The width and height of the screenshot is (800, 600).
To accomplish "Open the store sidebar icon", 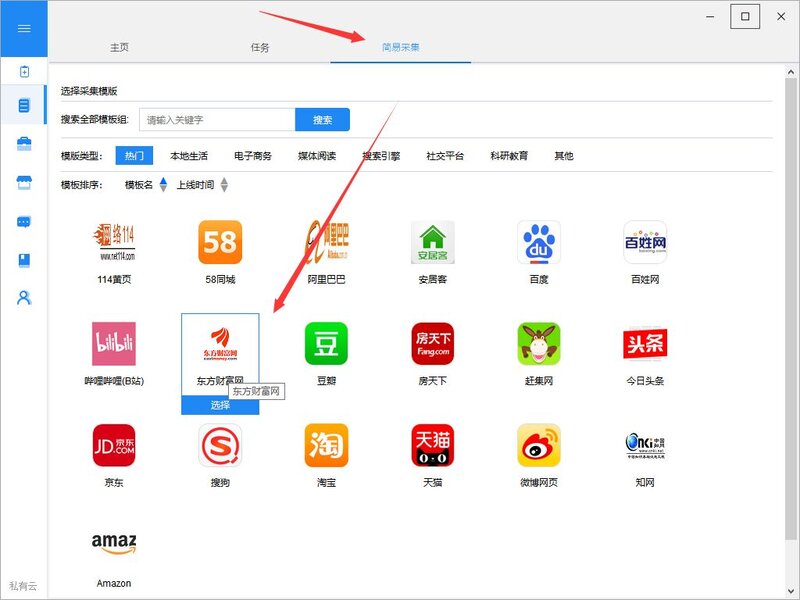I will tap(24, 182).
